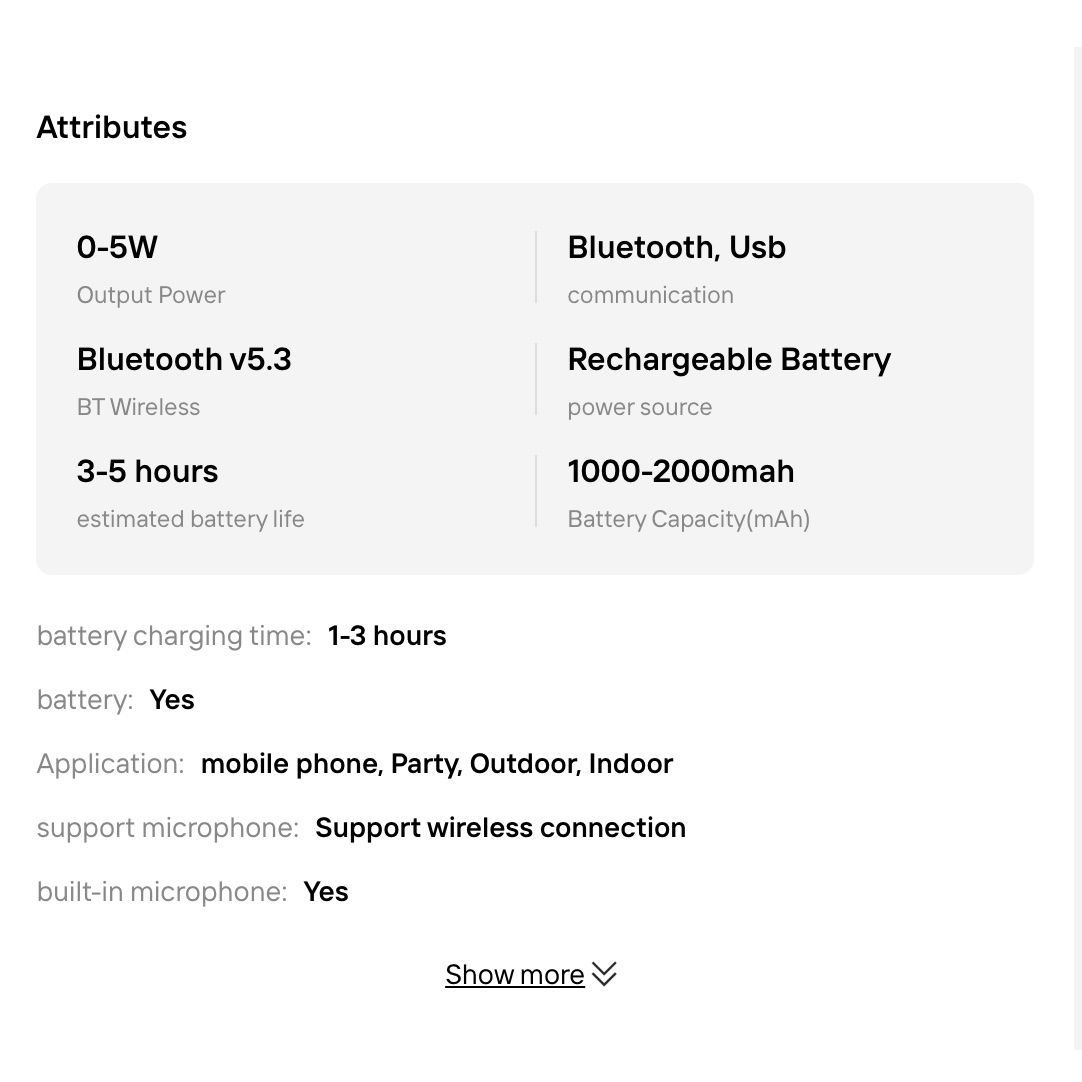Select the 1000-2000mah capacity value
This screenshot has height=1082, width=1082.
click(x=680, y=471)
